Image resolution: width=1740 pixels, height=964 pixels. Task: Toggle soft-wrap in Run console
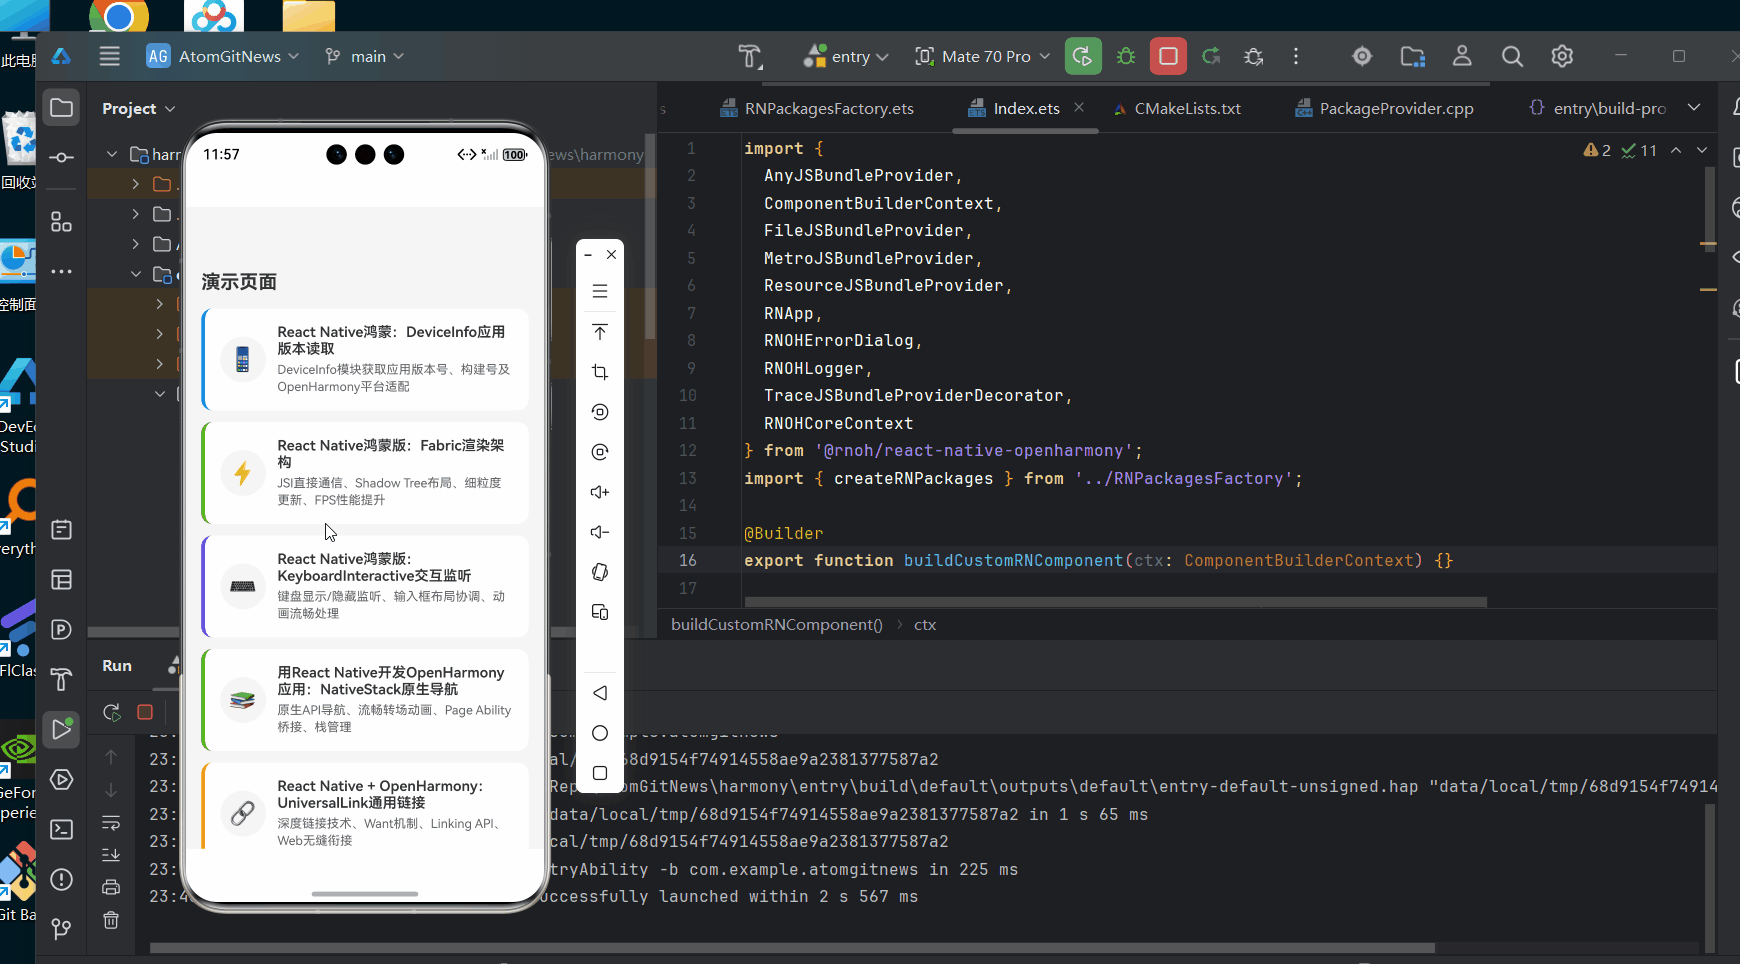click(111, 822)
